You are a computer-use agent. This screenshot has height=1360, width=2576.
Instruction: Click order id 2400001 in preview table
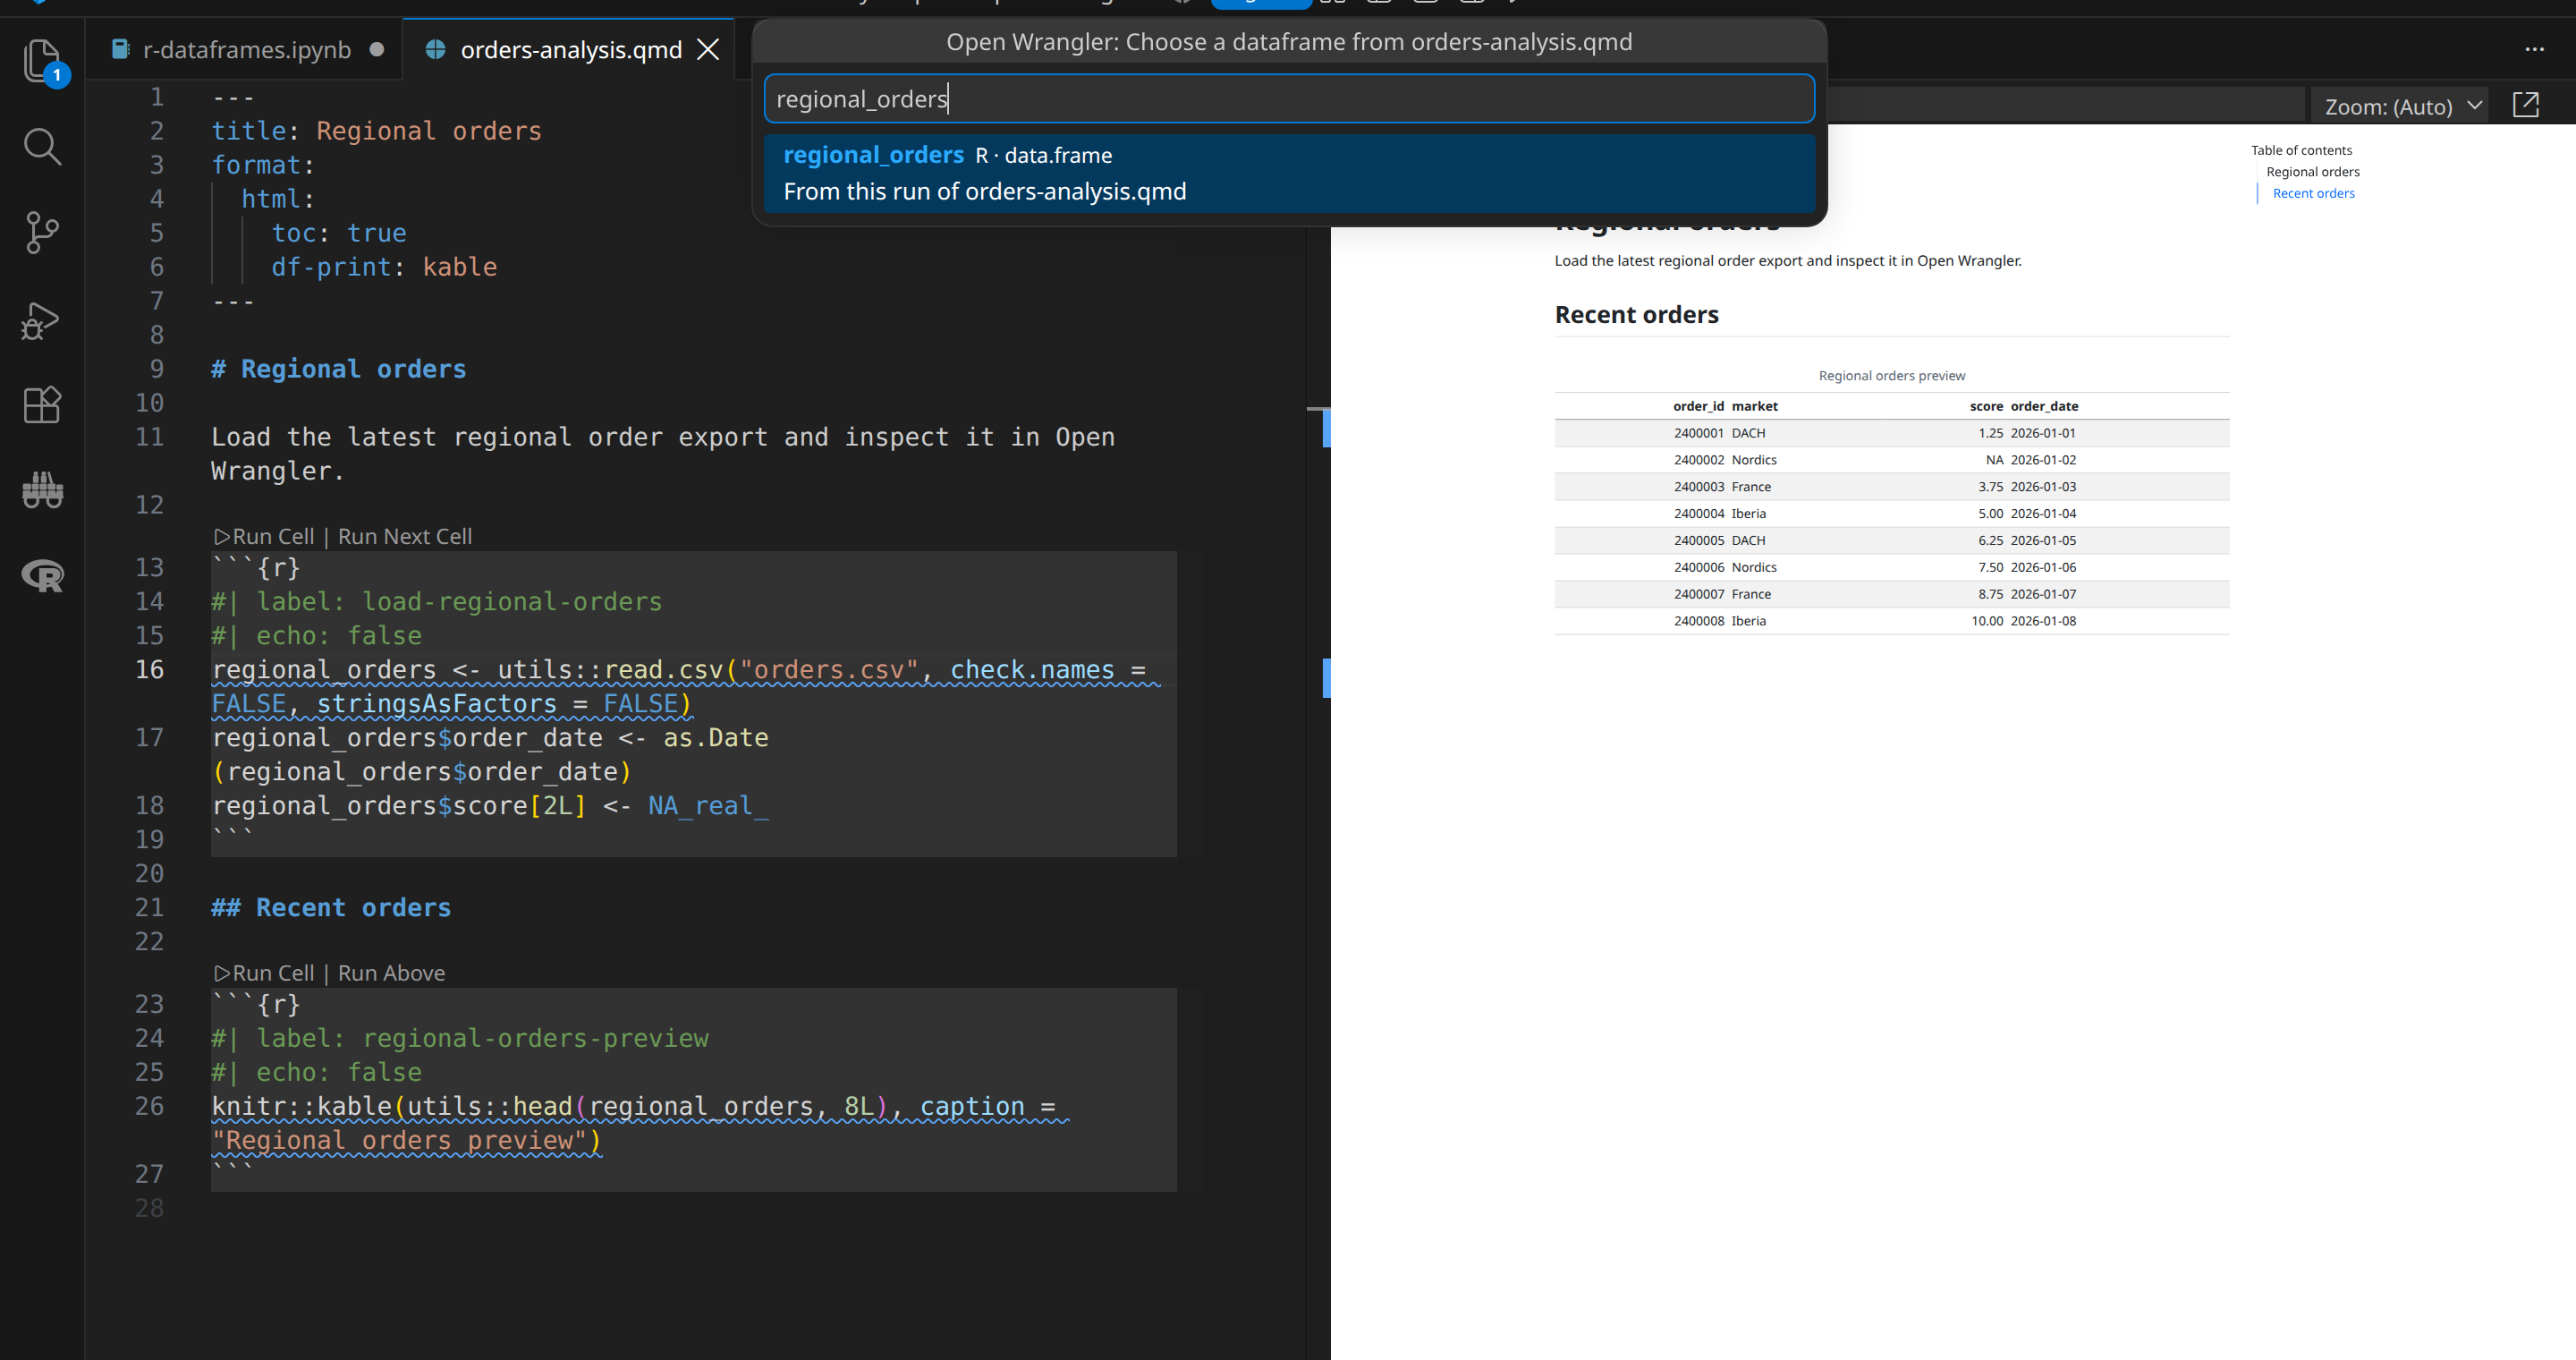(x=1698, y=433)
